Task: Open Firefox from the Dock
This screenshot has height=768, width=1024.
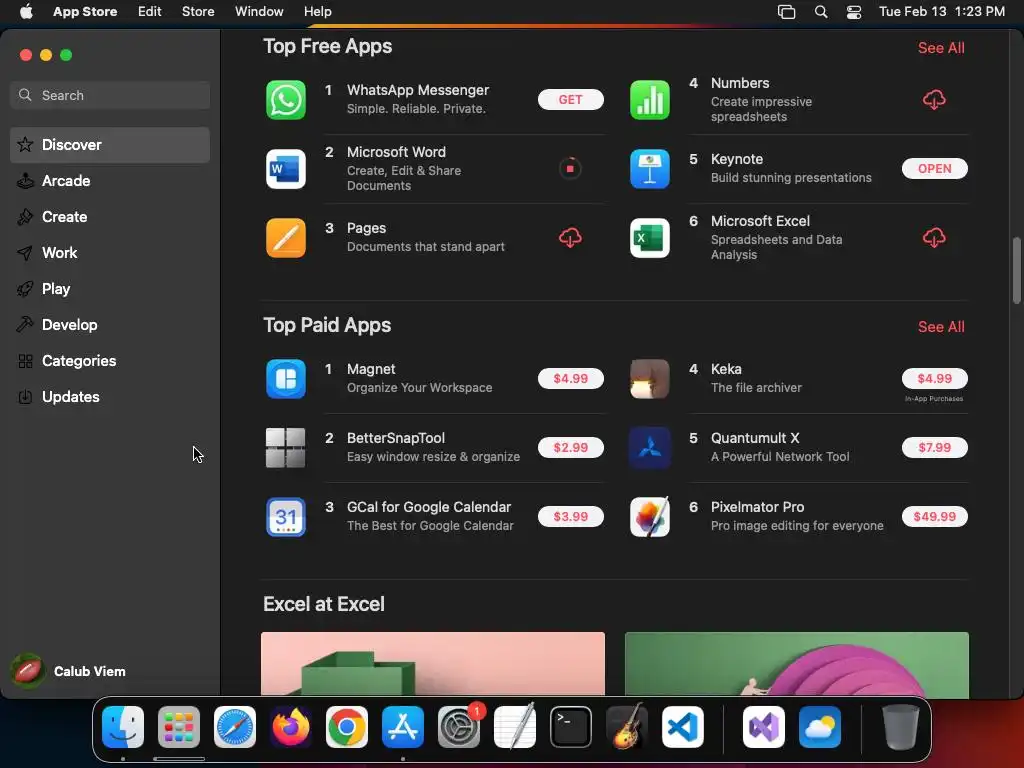Action: coord(291,727)
